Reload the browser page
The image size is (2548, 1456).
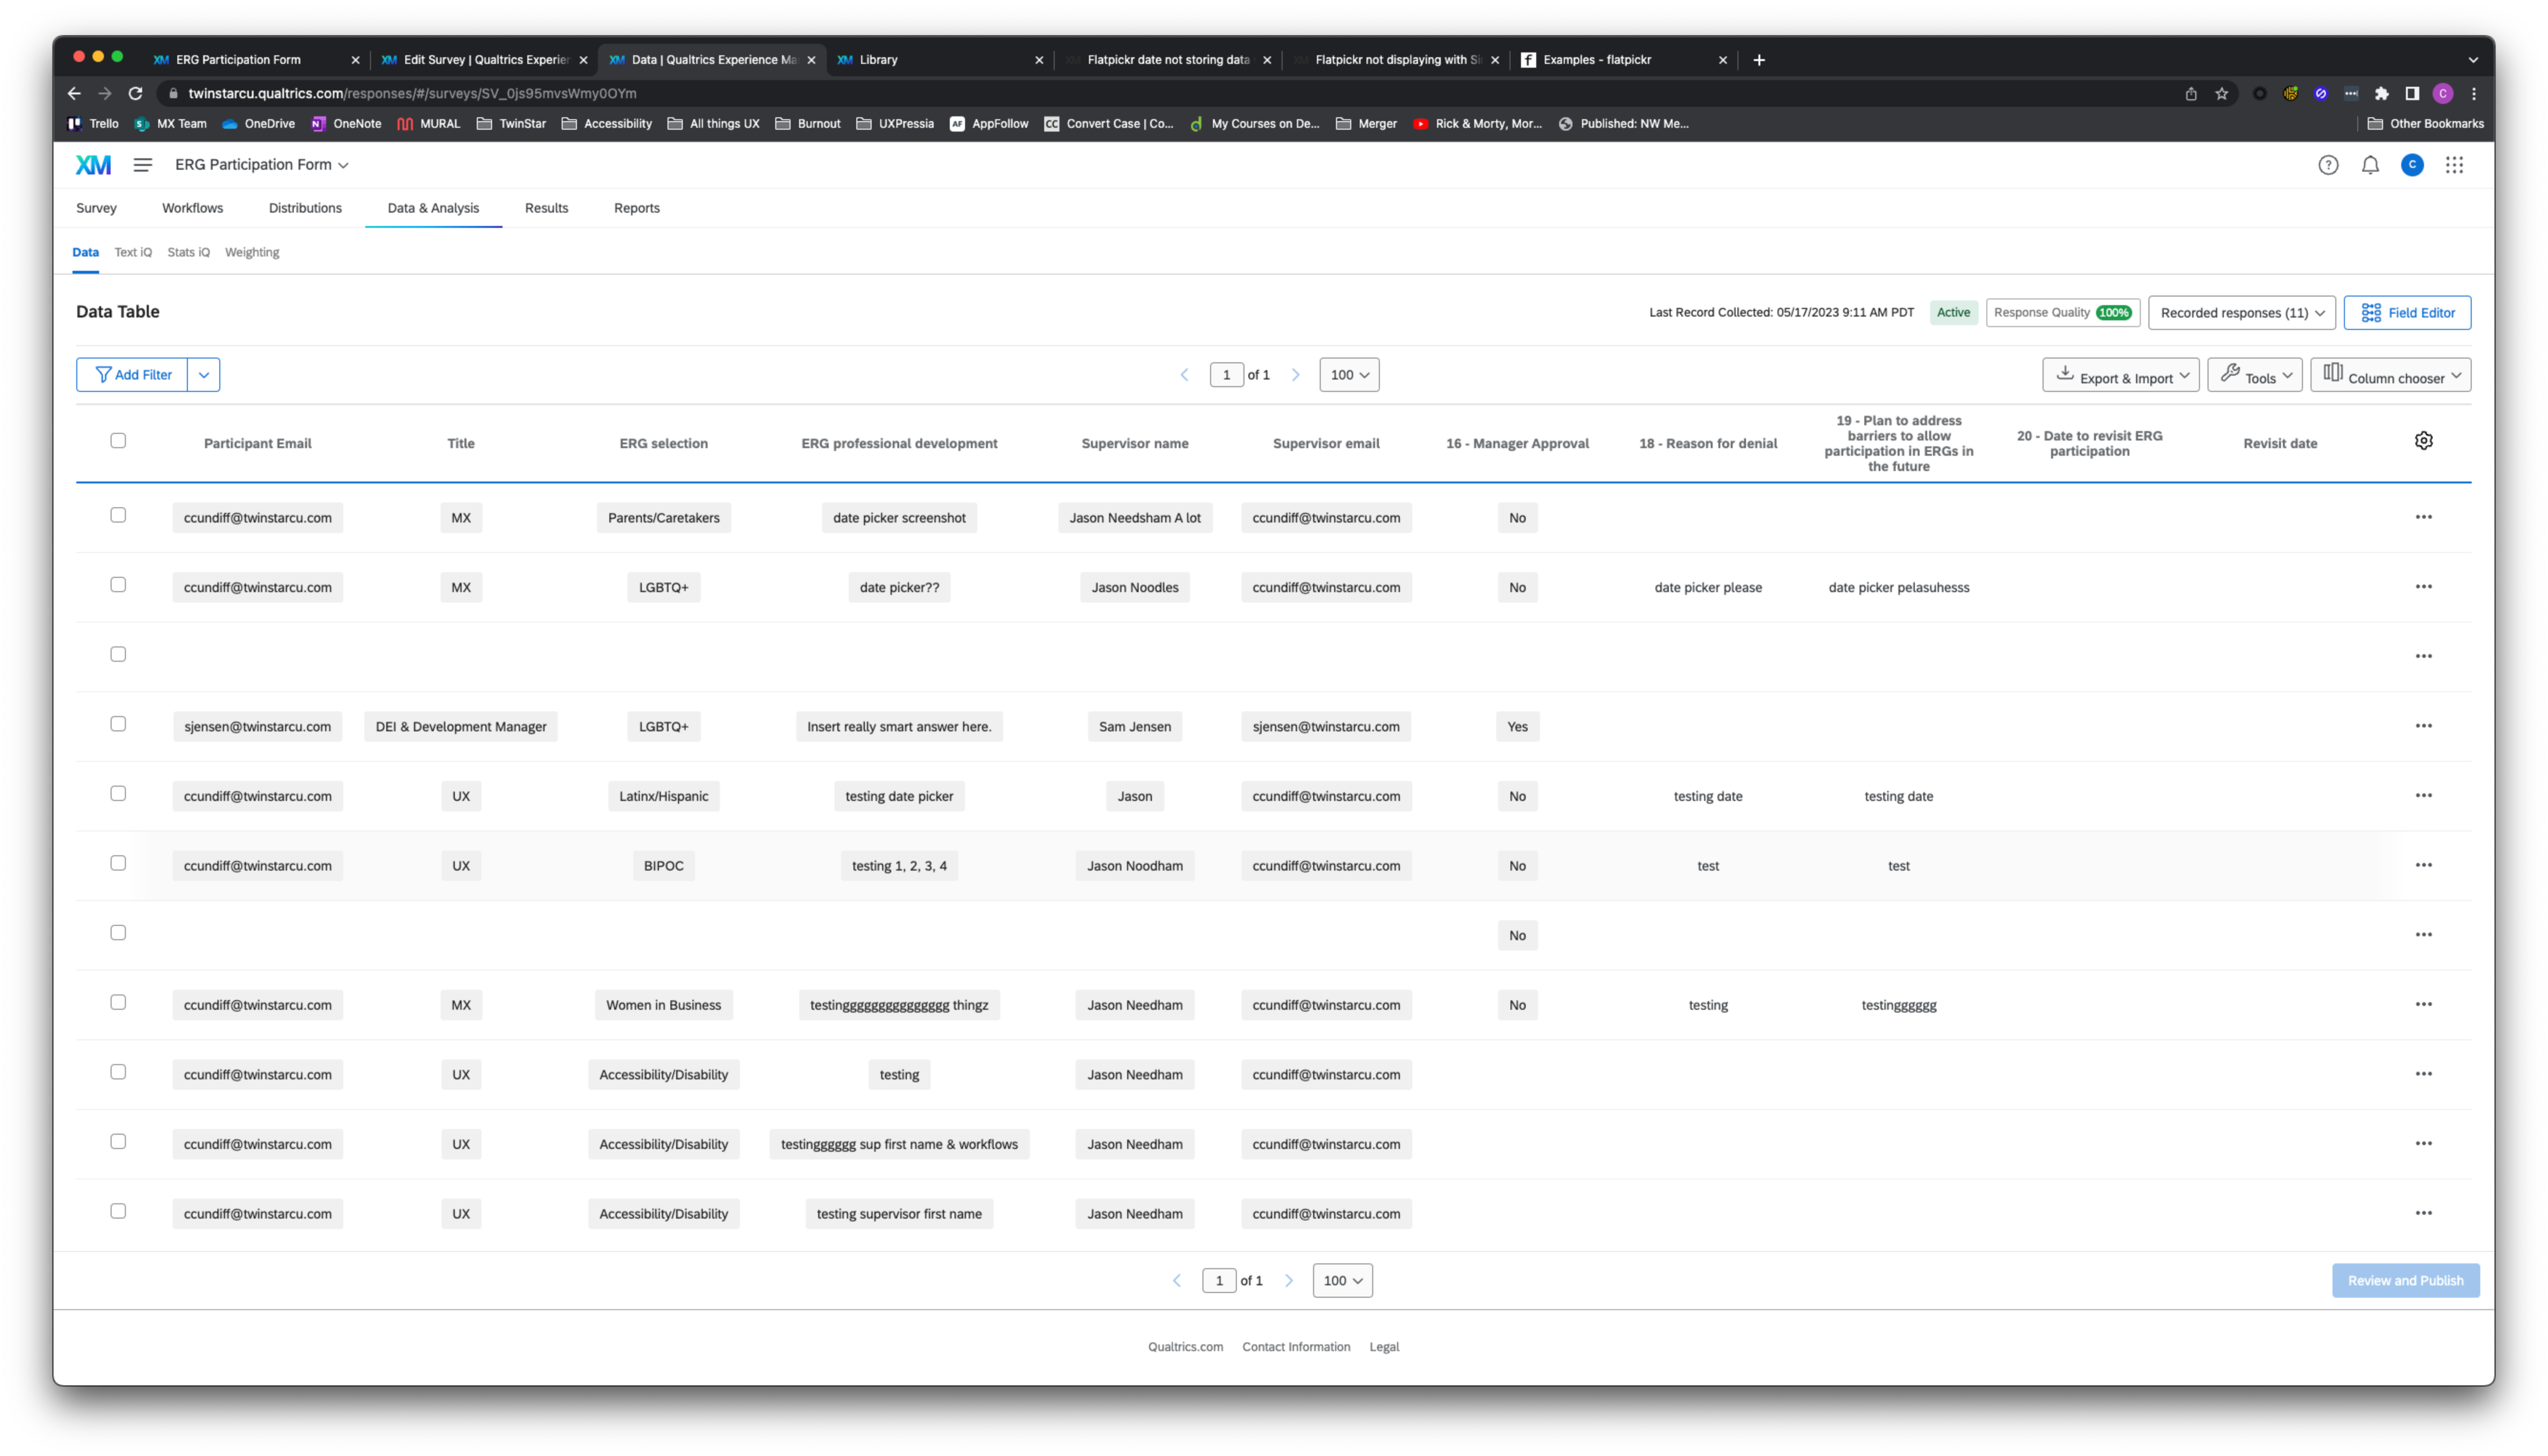(x=135, y=93)
